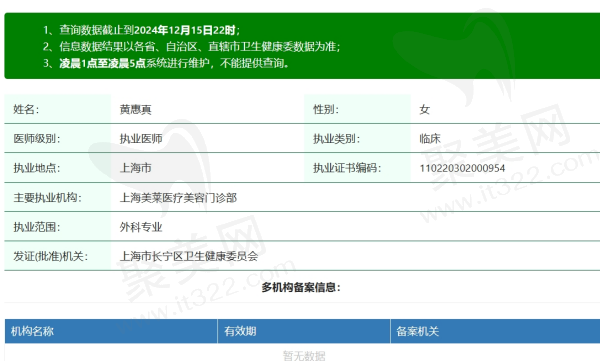Click the 有效期 column header

coord(304,331)
